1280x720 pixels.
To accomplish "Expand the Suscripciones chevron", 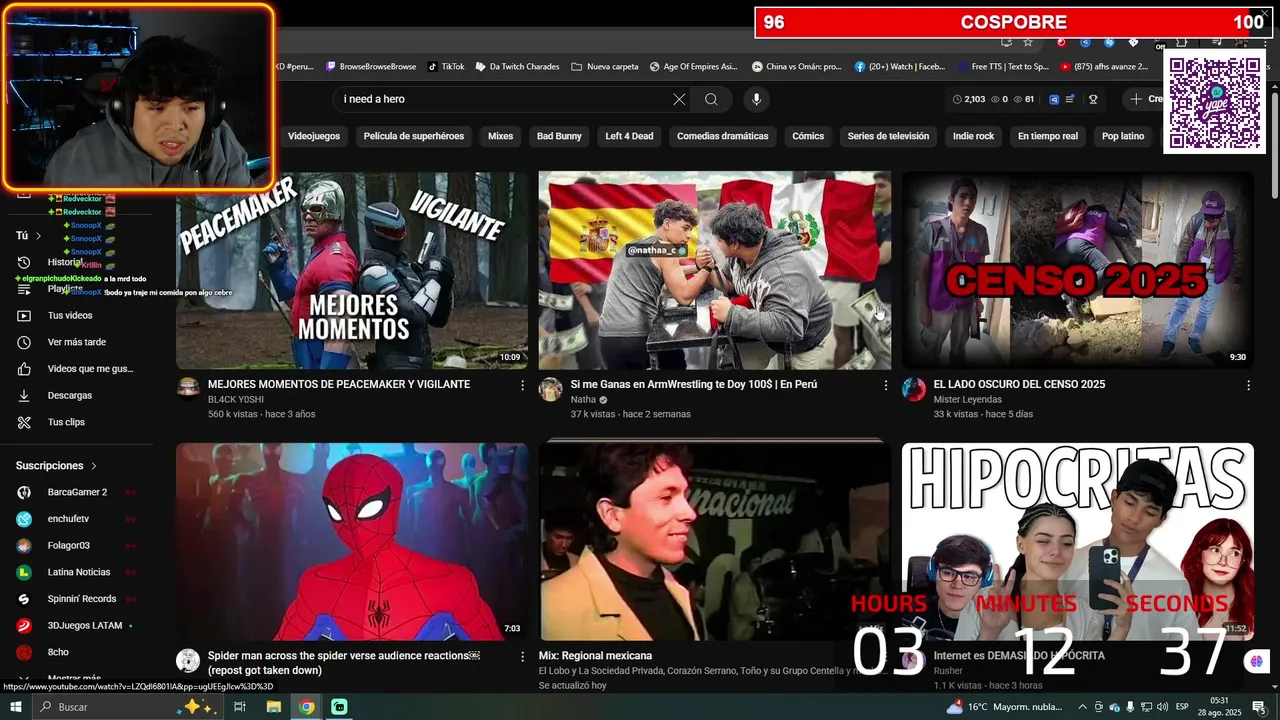I will [94, 466].
